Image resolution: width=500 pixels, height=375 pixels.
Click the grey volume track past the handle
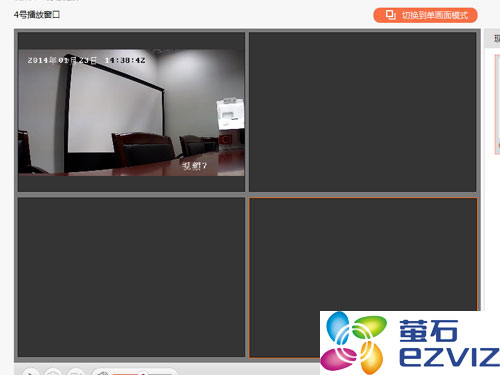[x=160, y=374]
